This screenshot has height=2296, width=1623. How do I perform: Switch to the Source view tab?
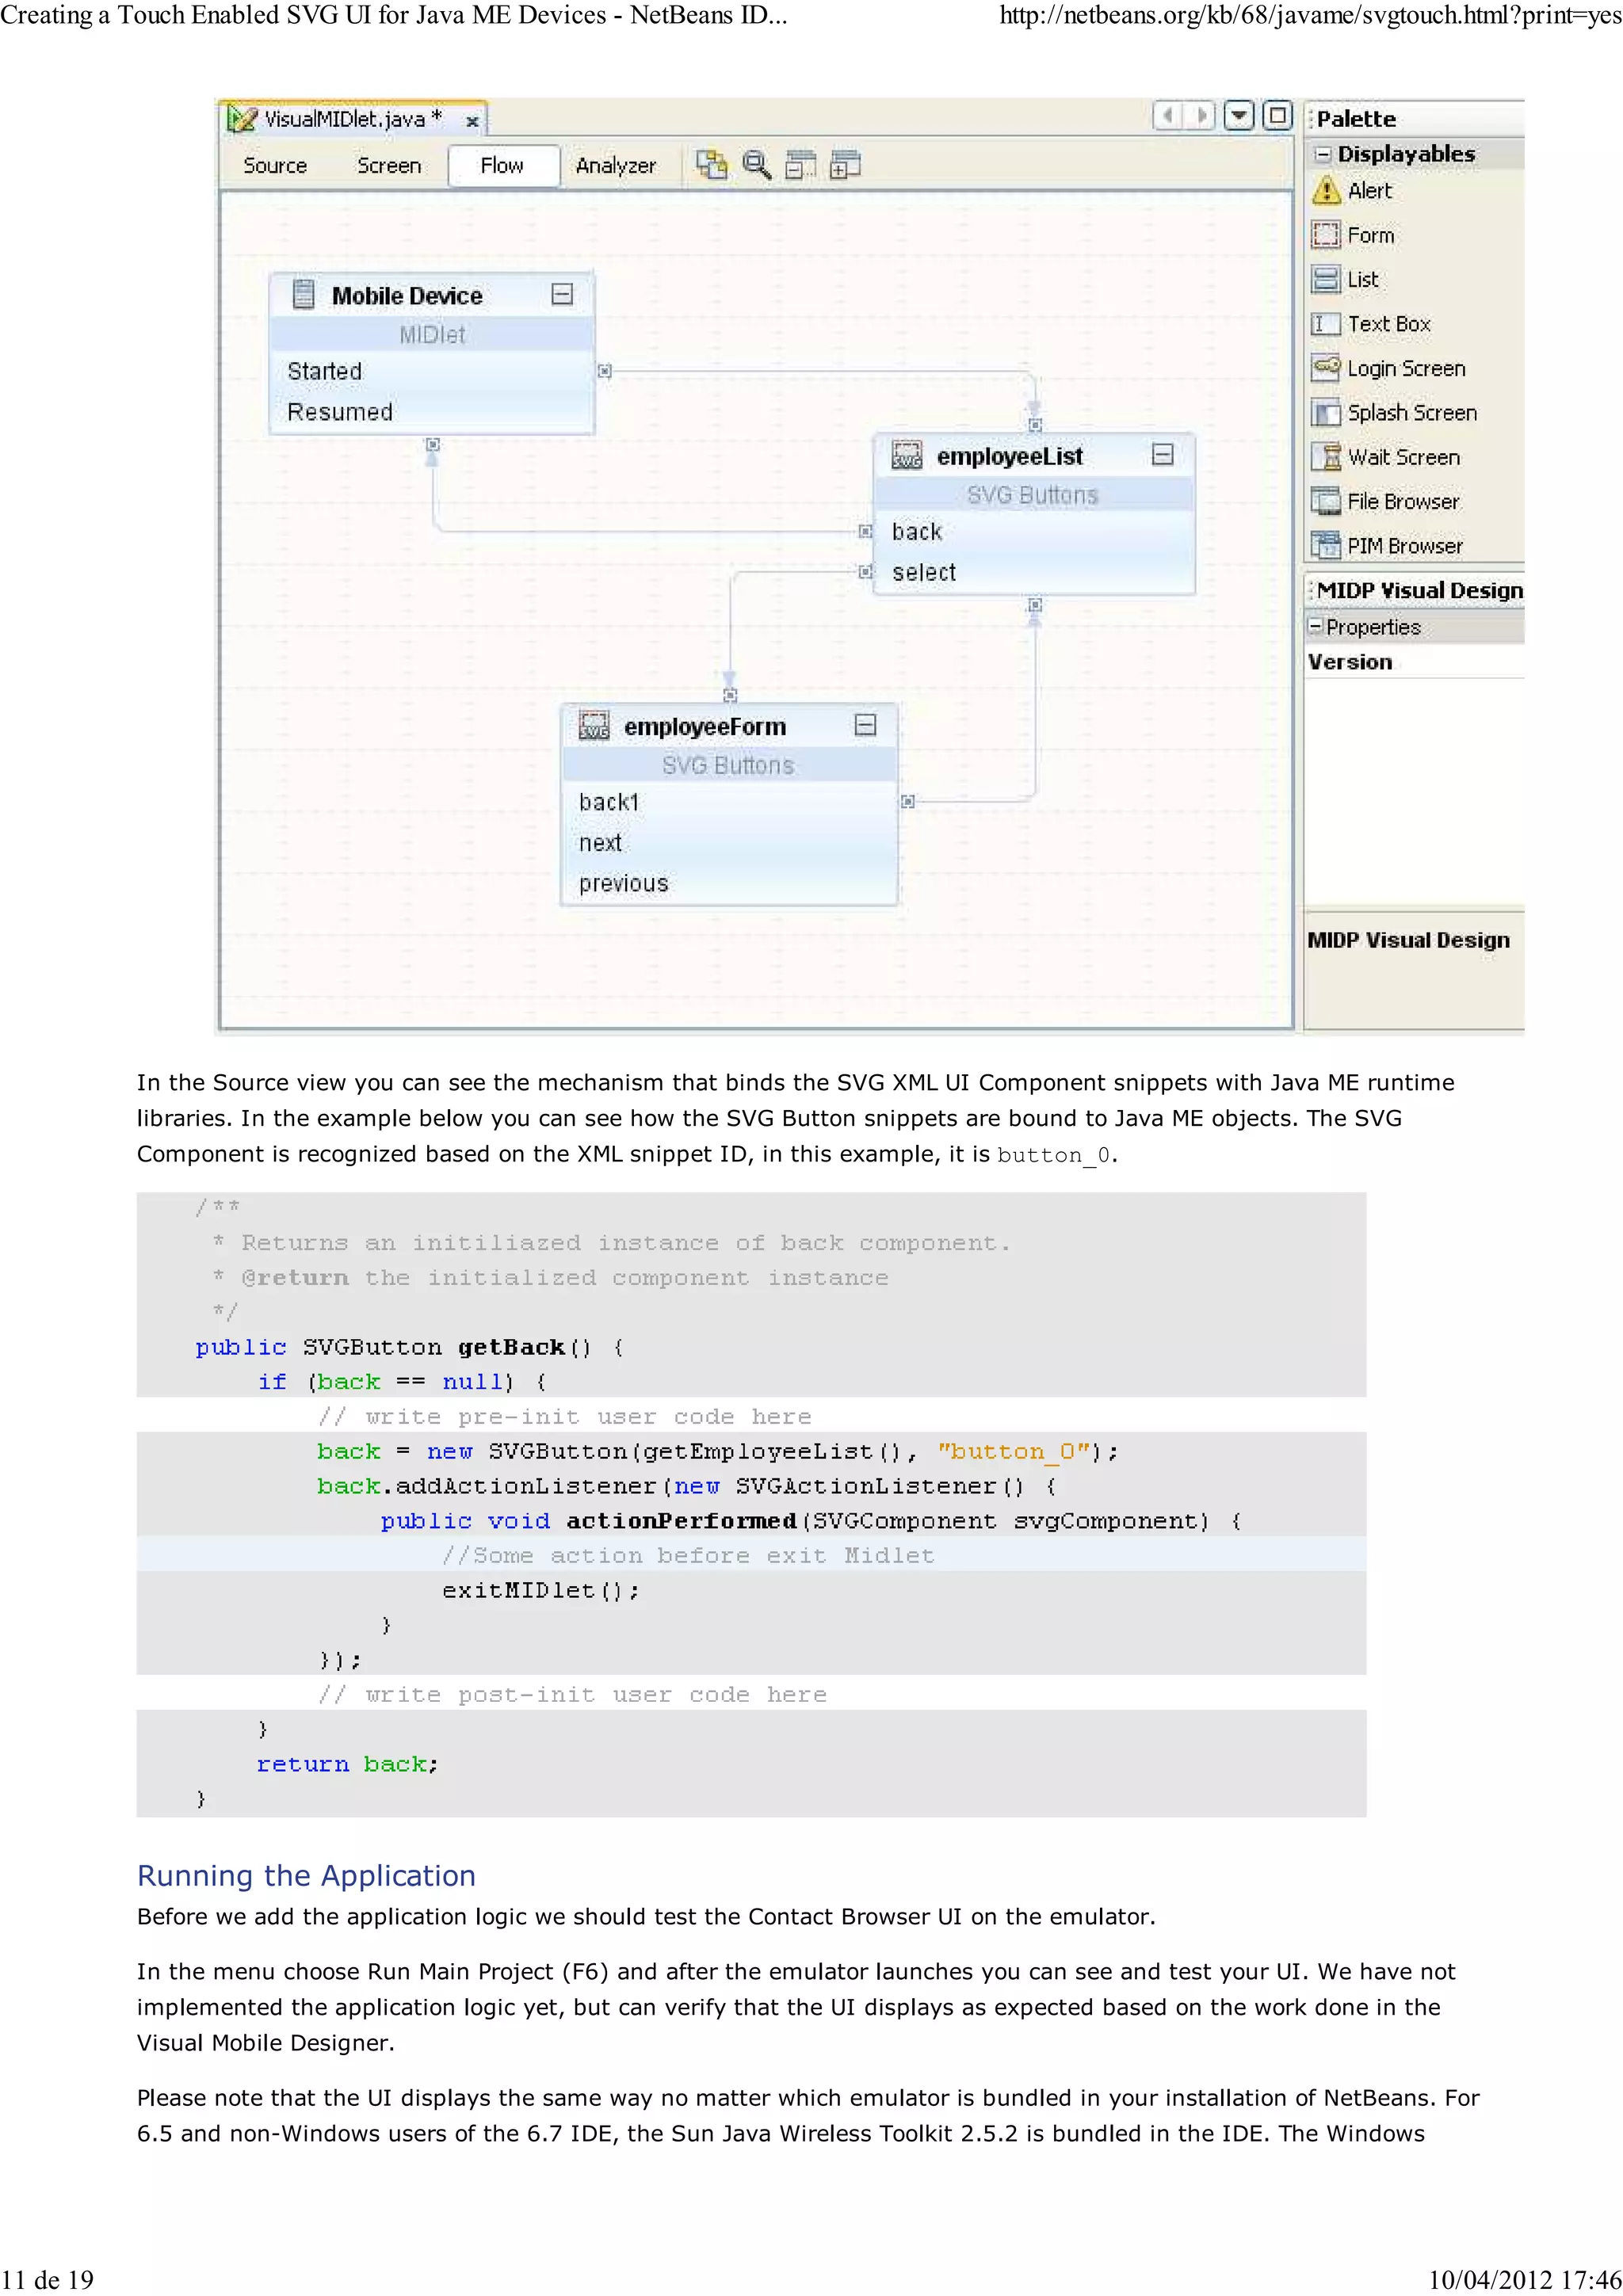[x=275, y=165]
